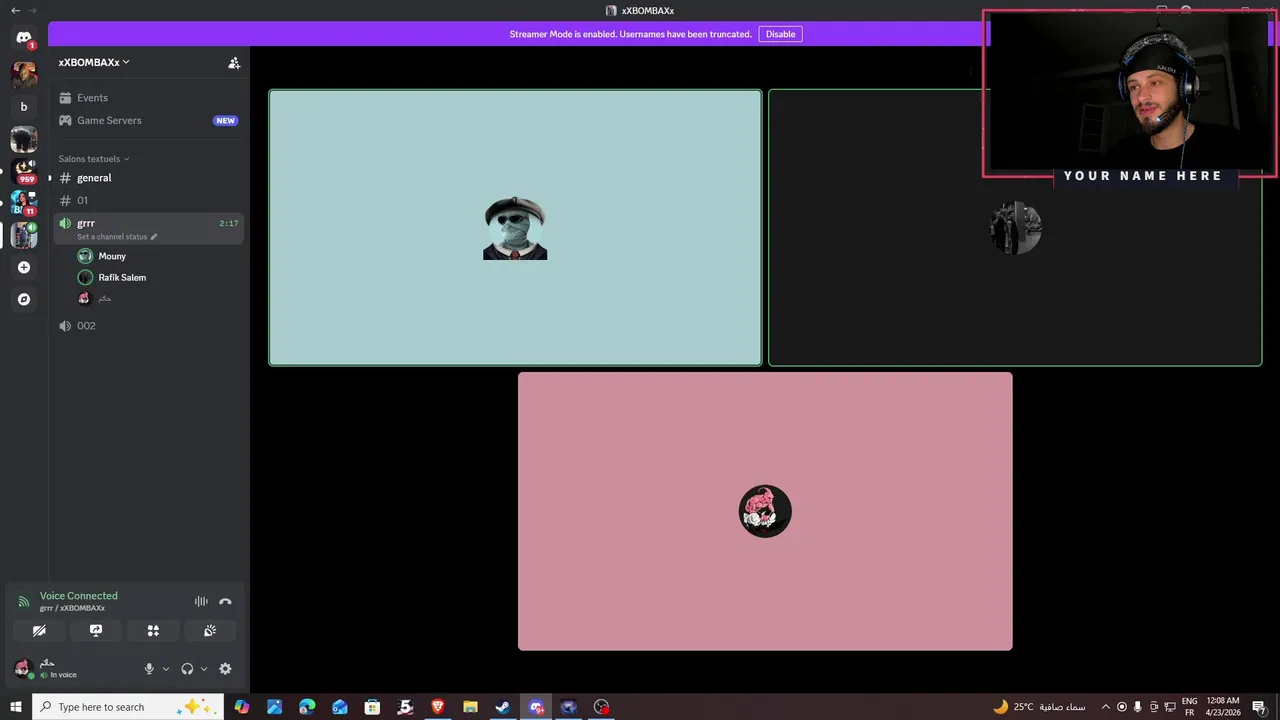
Task: Open microphone input options arrow
Action: tap(166, 669)
